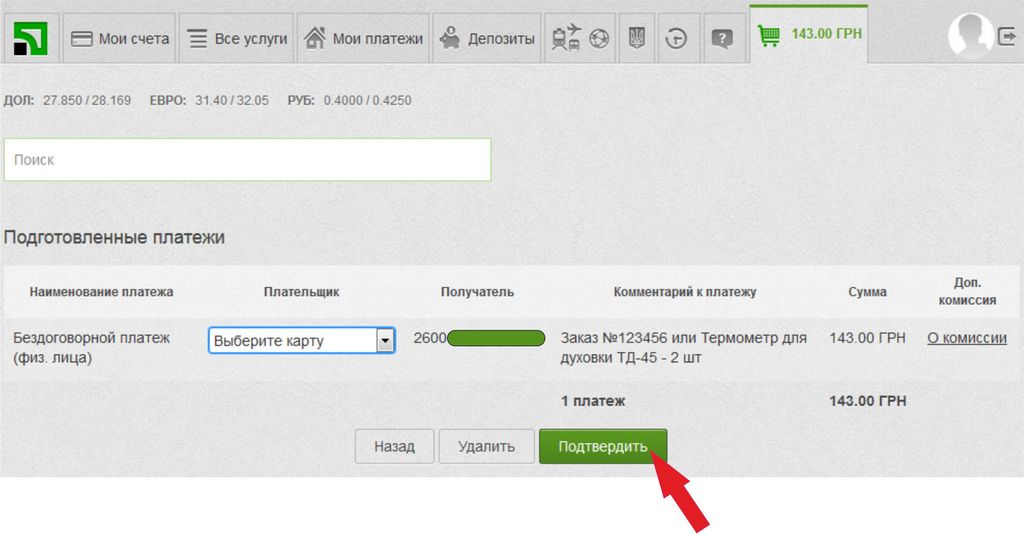
Task: Click the Сумма column header
Action: pyautogui.click(x=867, y=292)
